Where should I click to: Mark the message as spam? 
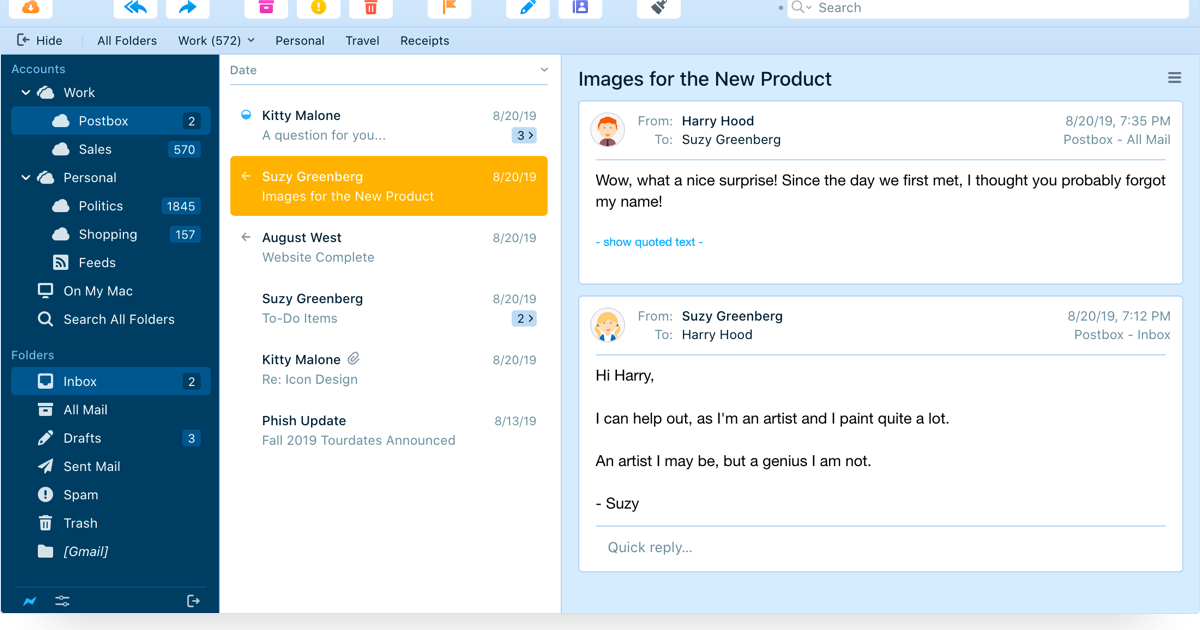(x=320, y=9)
